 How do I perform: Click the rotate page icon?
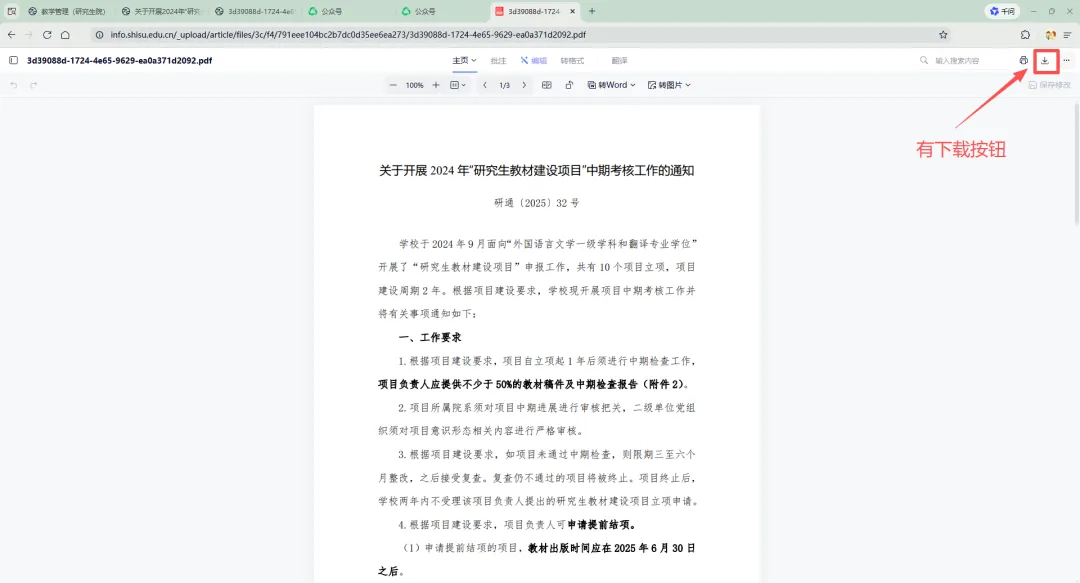569,85
